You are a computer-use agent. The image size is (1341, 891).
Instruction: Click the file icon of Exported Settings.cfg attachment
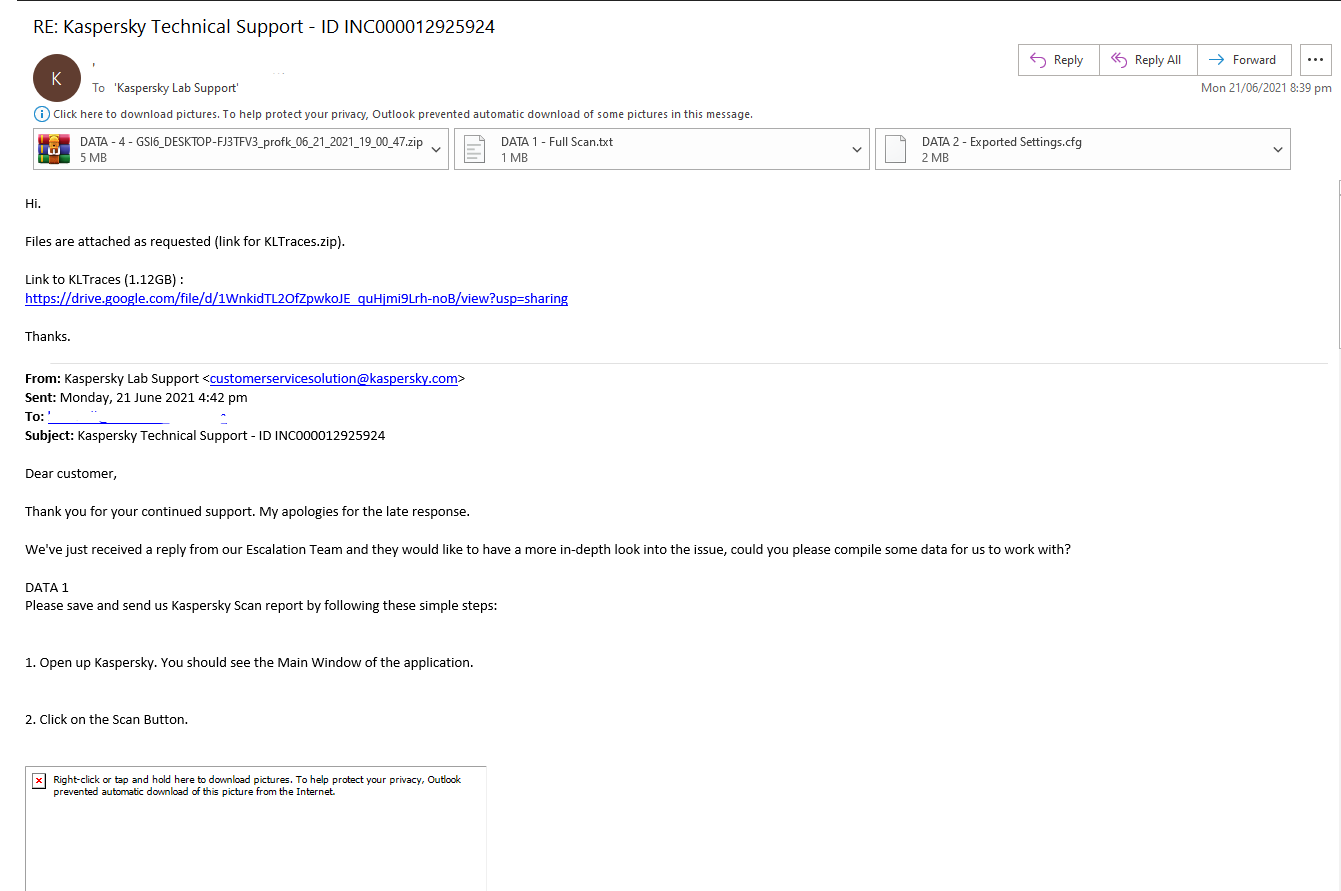pos(896,149)
